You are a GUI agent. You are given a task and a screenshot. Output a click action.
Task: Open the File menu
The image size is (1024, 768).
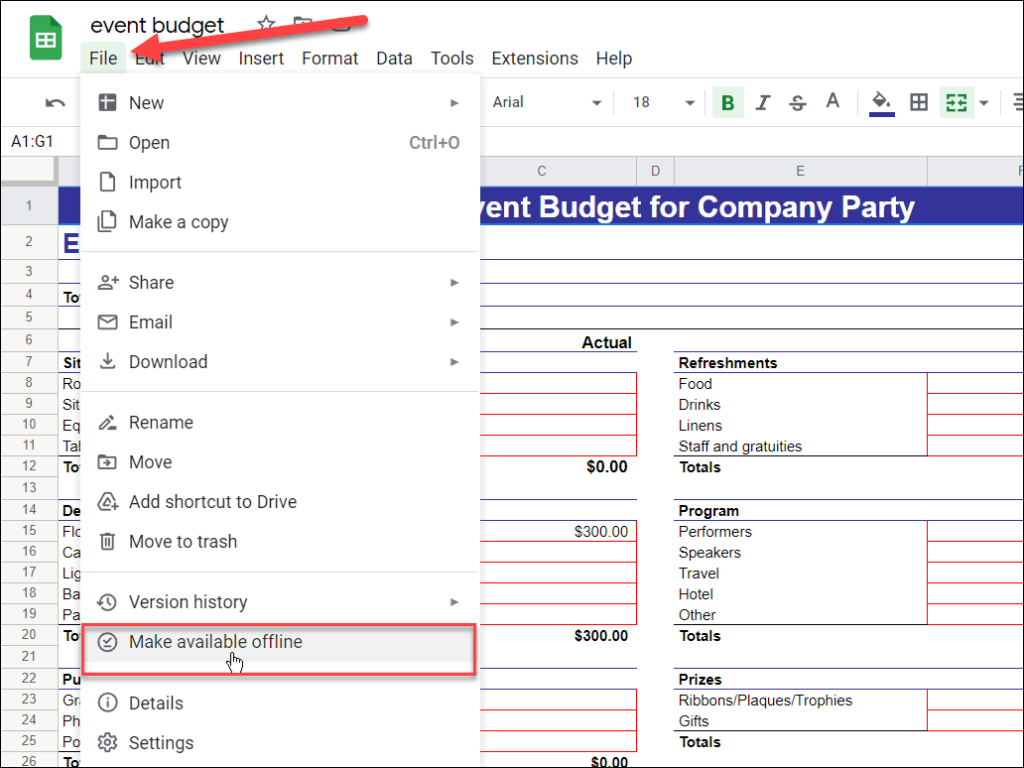click(x=103, y=58)
